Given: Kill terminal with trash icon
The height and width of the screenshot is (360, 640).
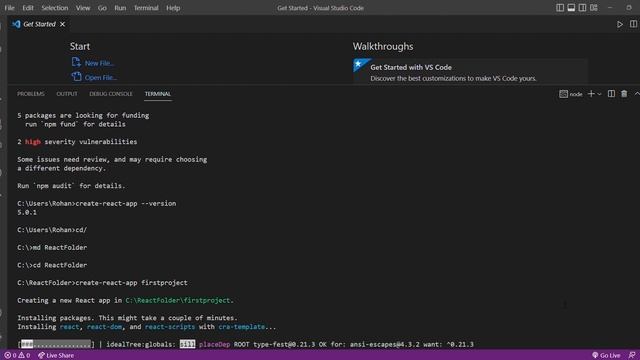Looking at the screenshot, I should click(x=624, y=94).
